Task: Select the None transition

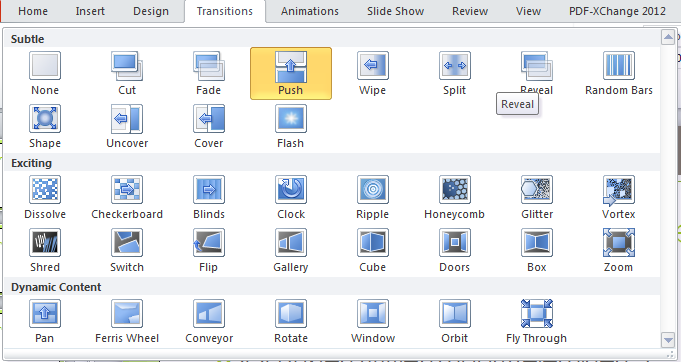Action: tap(45, 73)
